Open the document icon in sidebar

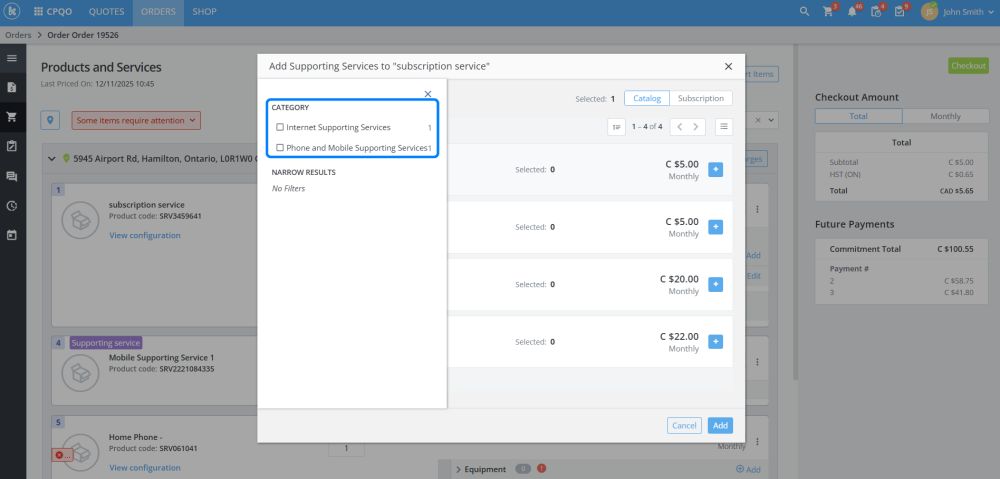tap(11, 87)
